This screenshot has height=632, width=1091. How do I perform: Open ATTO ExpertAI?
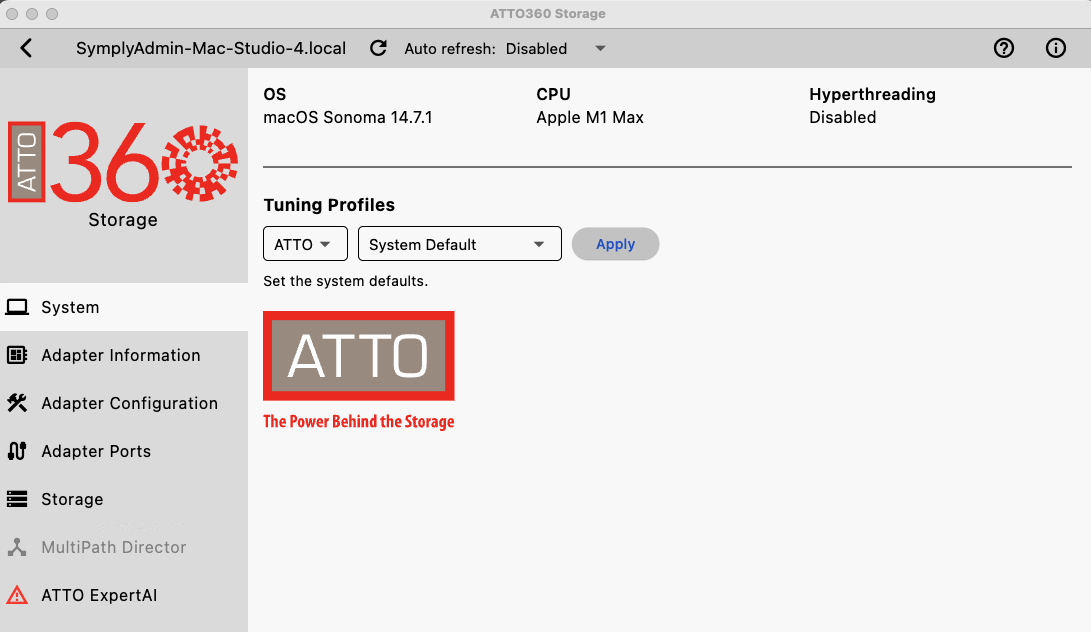coord(124,595)
